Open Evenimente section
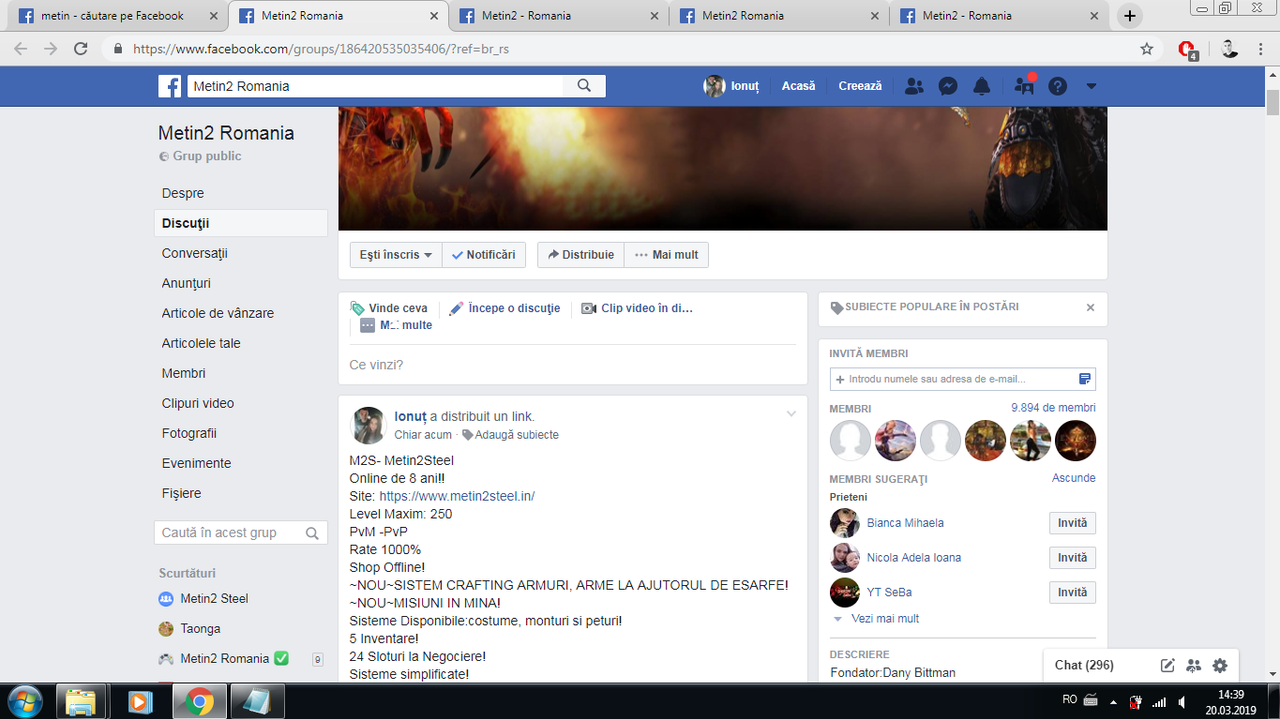This screenshot has height=719, width=1280. coord(196,463)
